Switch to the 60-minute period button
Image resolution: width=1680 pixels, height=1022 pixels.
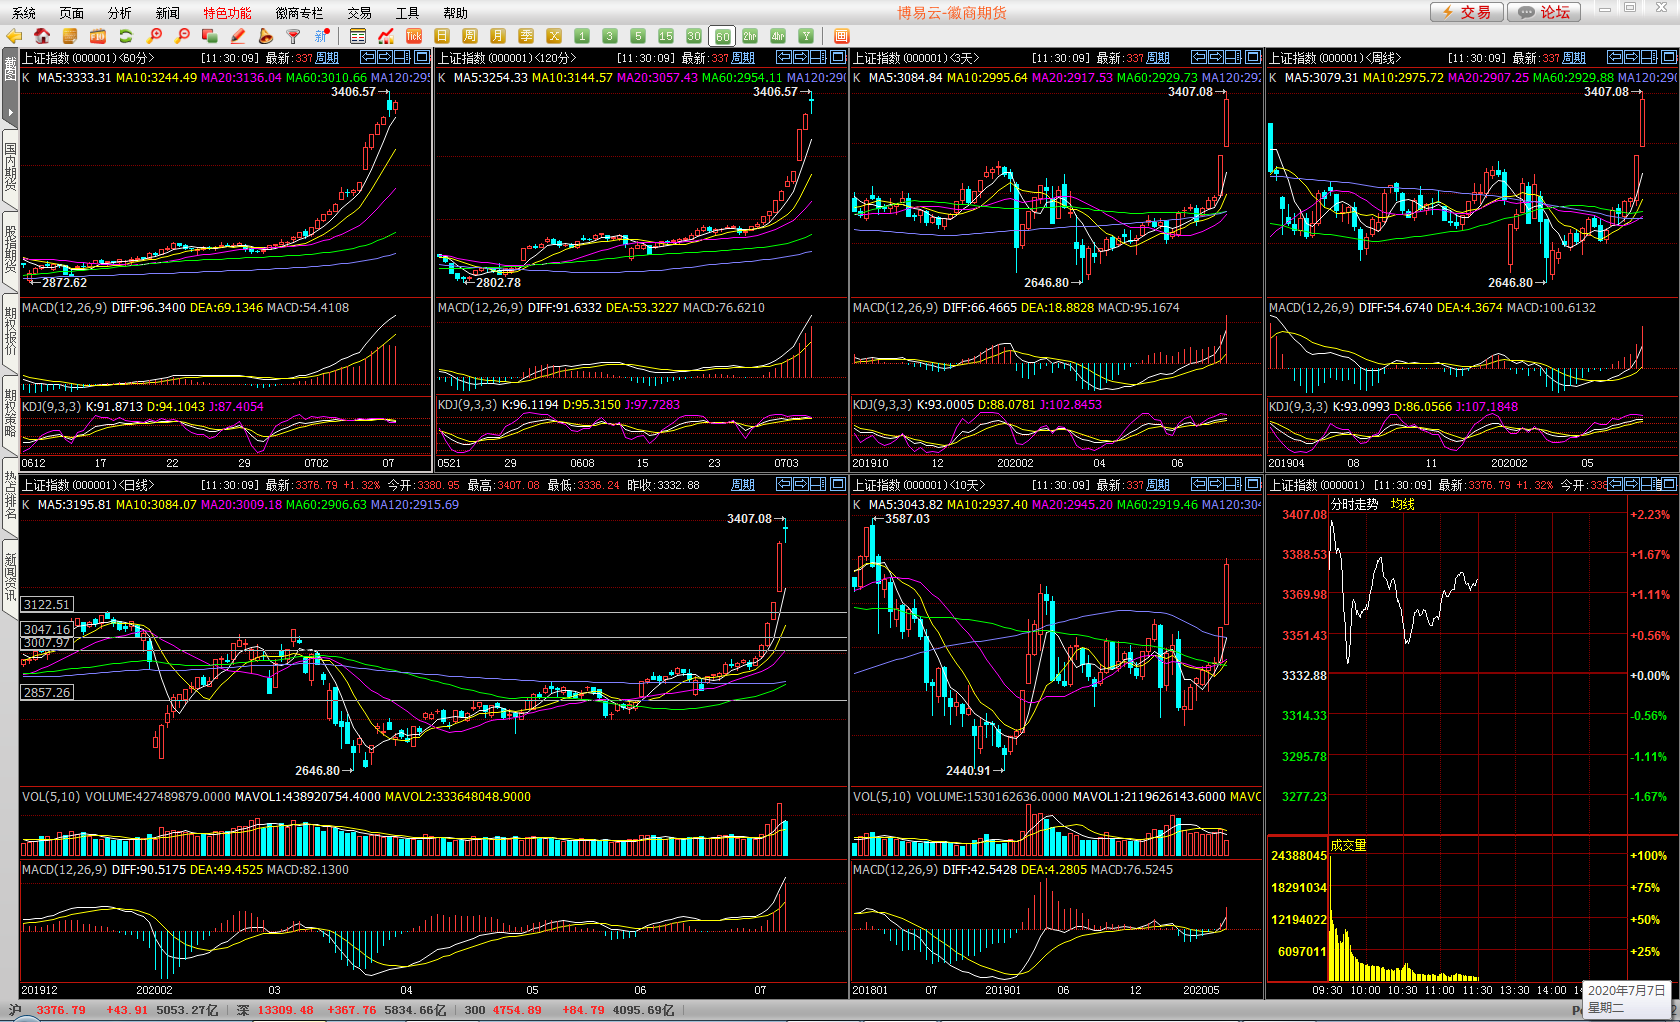pos(722,36)
